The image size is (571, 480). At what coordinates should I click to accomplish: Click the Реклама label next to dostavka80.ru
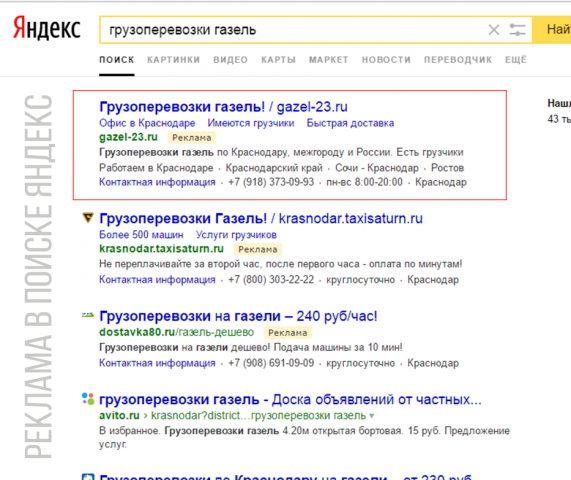[x=288, y=333]
